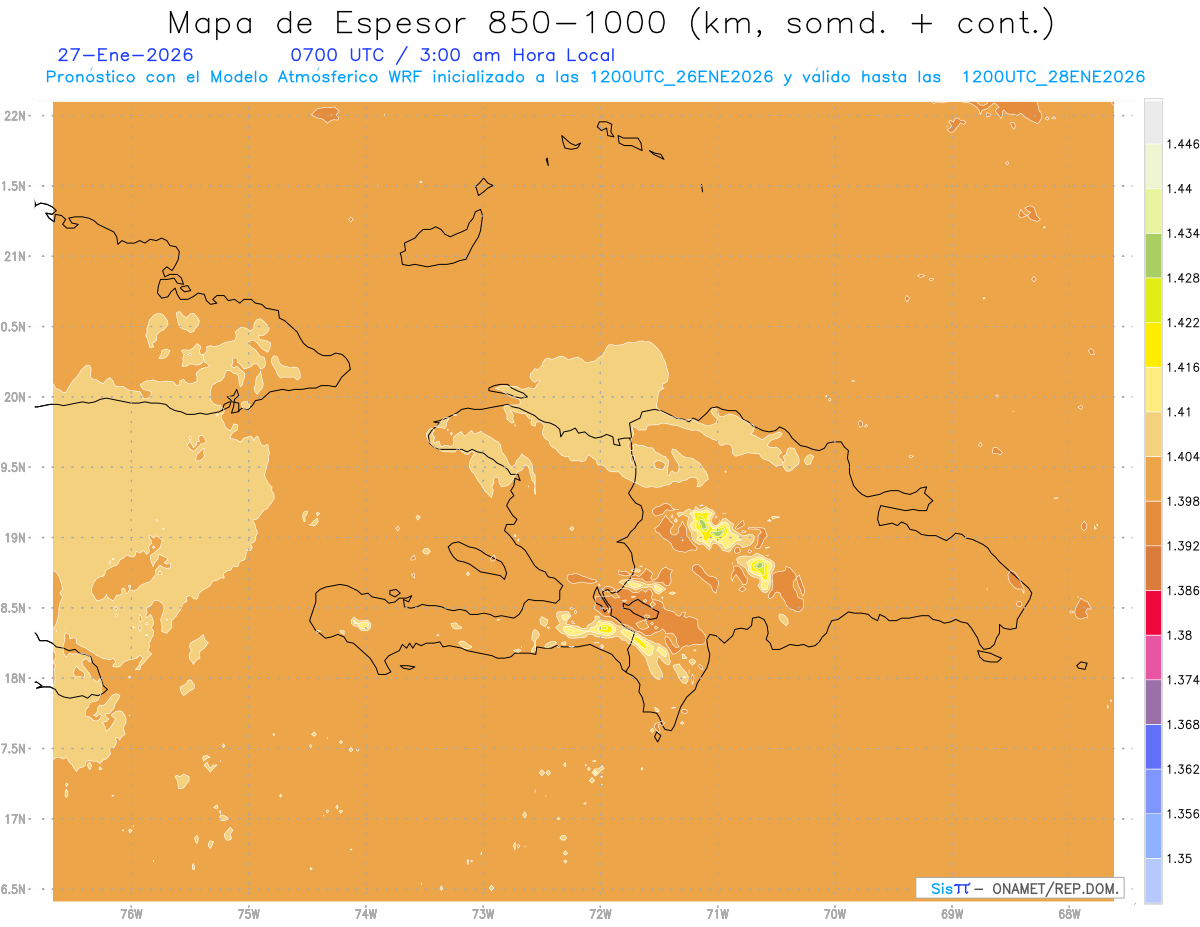This screenshot has height=927, width=1200.
Task: Click latitude label '18N'
Action: [15, 678]
